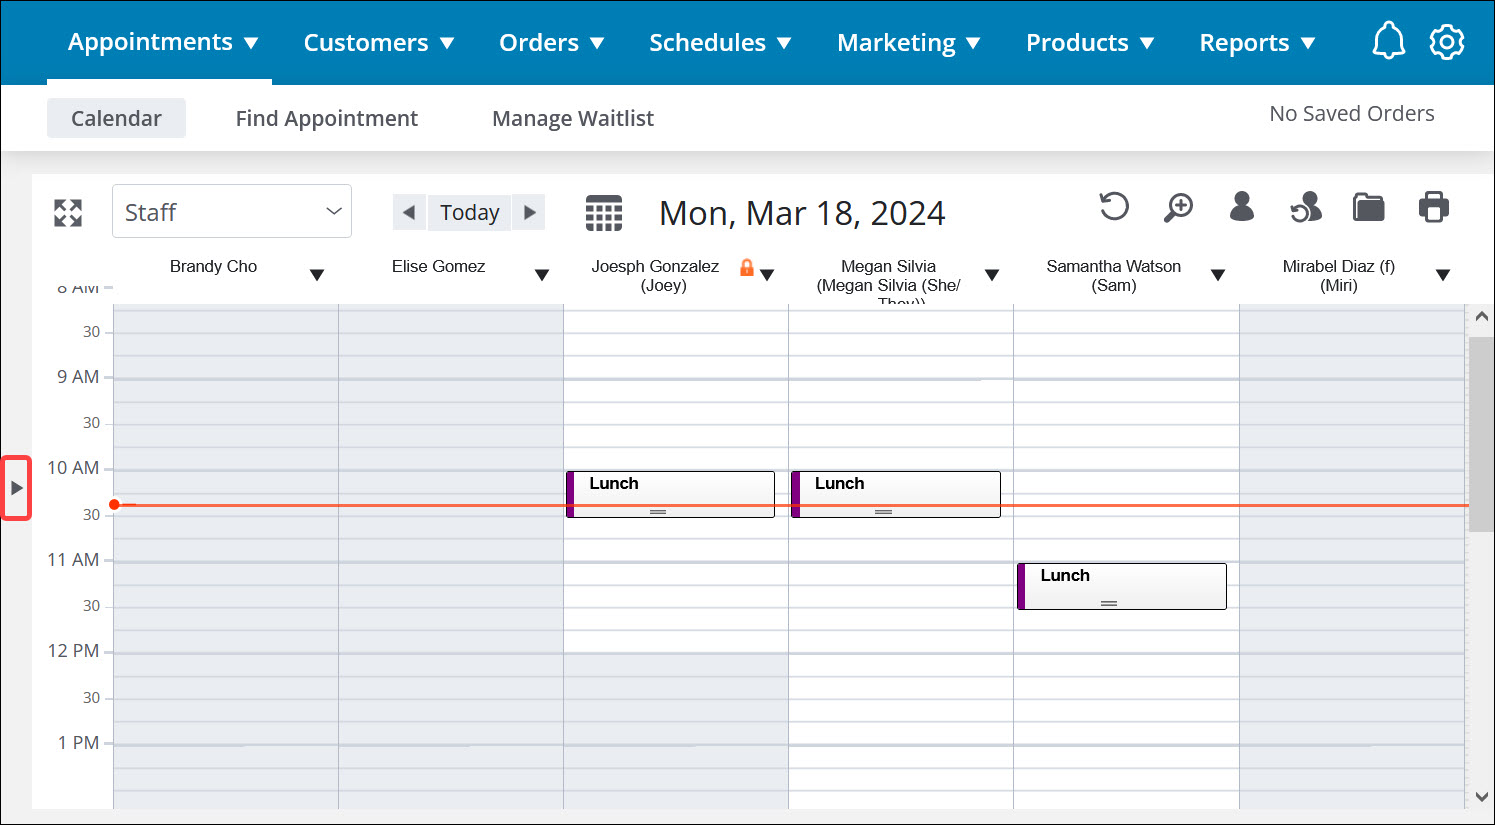The width and height of the screenshot is (1495, 825).
Task: Open notifications via the bell icon
Action: [1388, 41]
